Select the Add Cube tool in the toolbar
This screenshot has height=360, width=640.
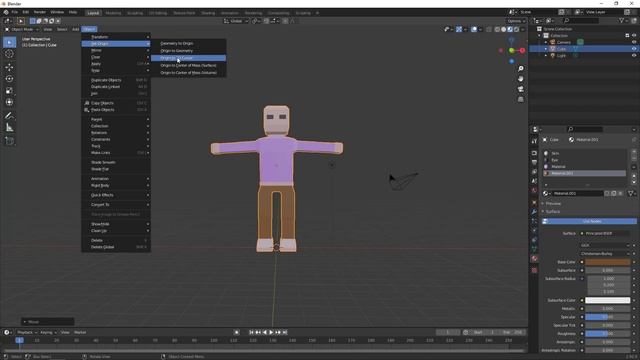click(x=9, y=141)
